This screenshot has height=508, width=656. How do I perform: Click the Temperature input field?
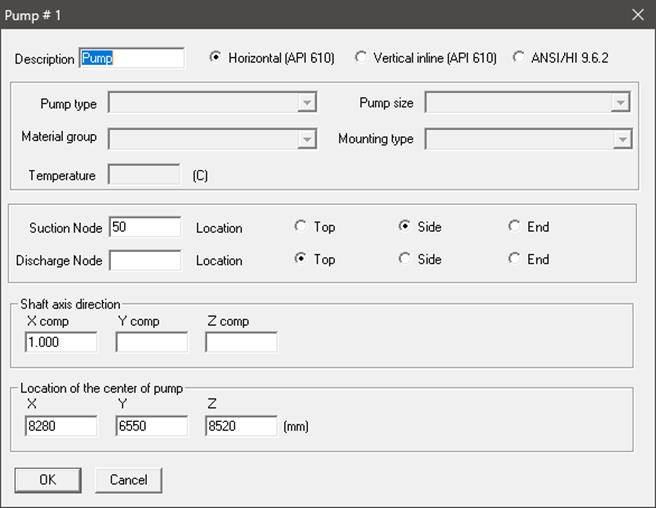144,174
